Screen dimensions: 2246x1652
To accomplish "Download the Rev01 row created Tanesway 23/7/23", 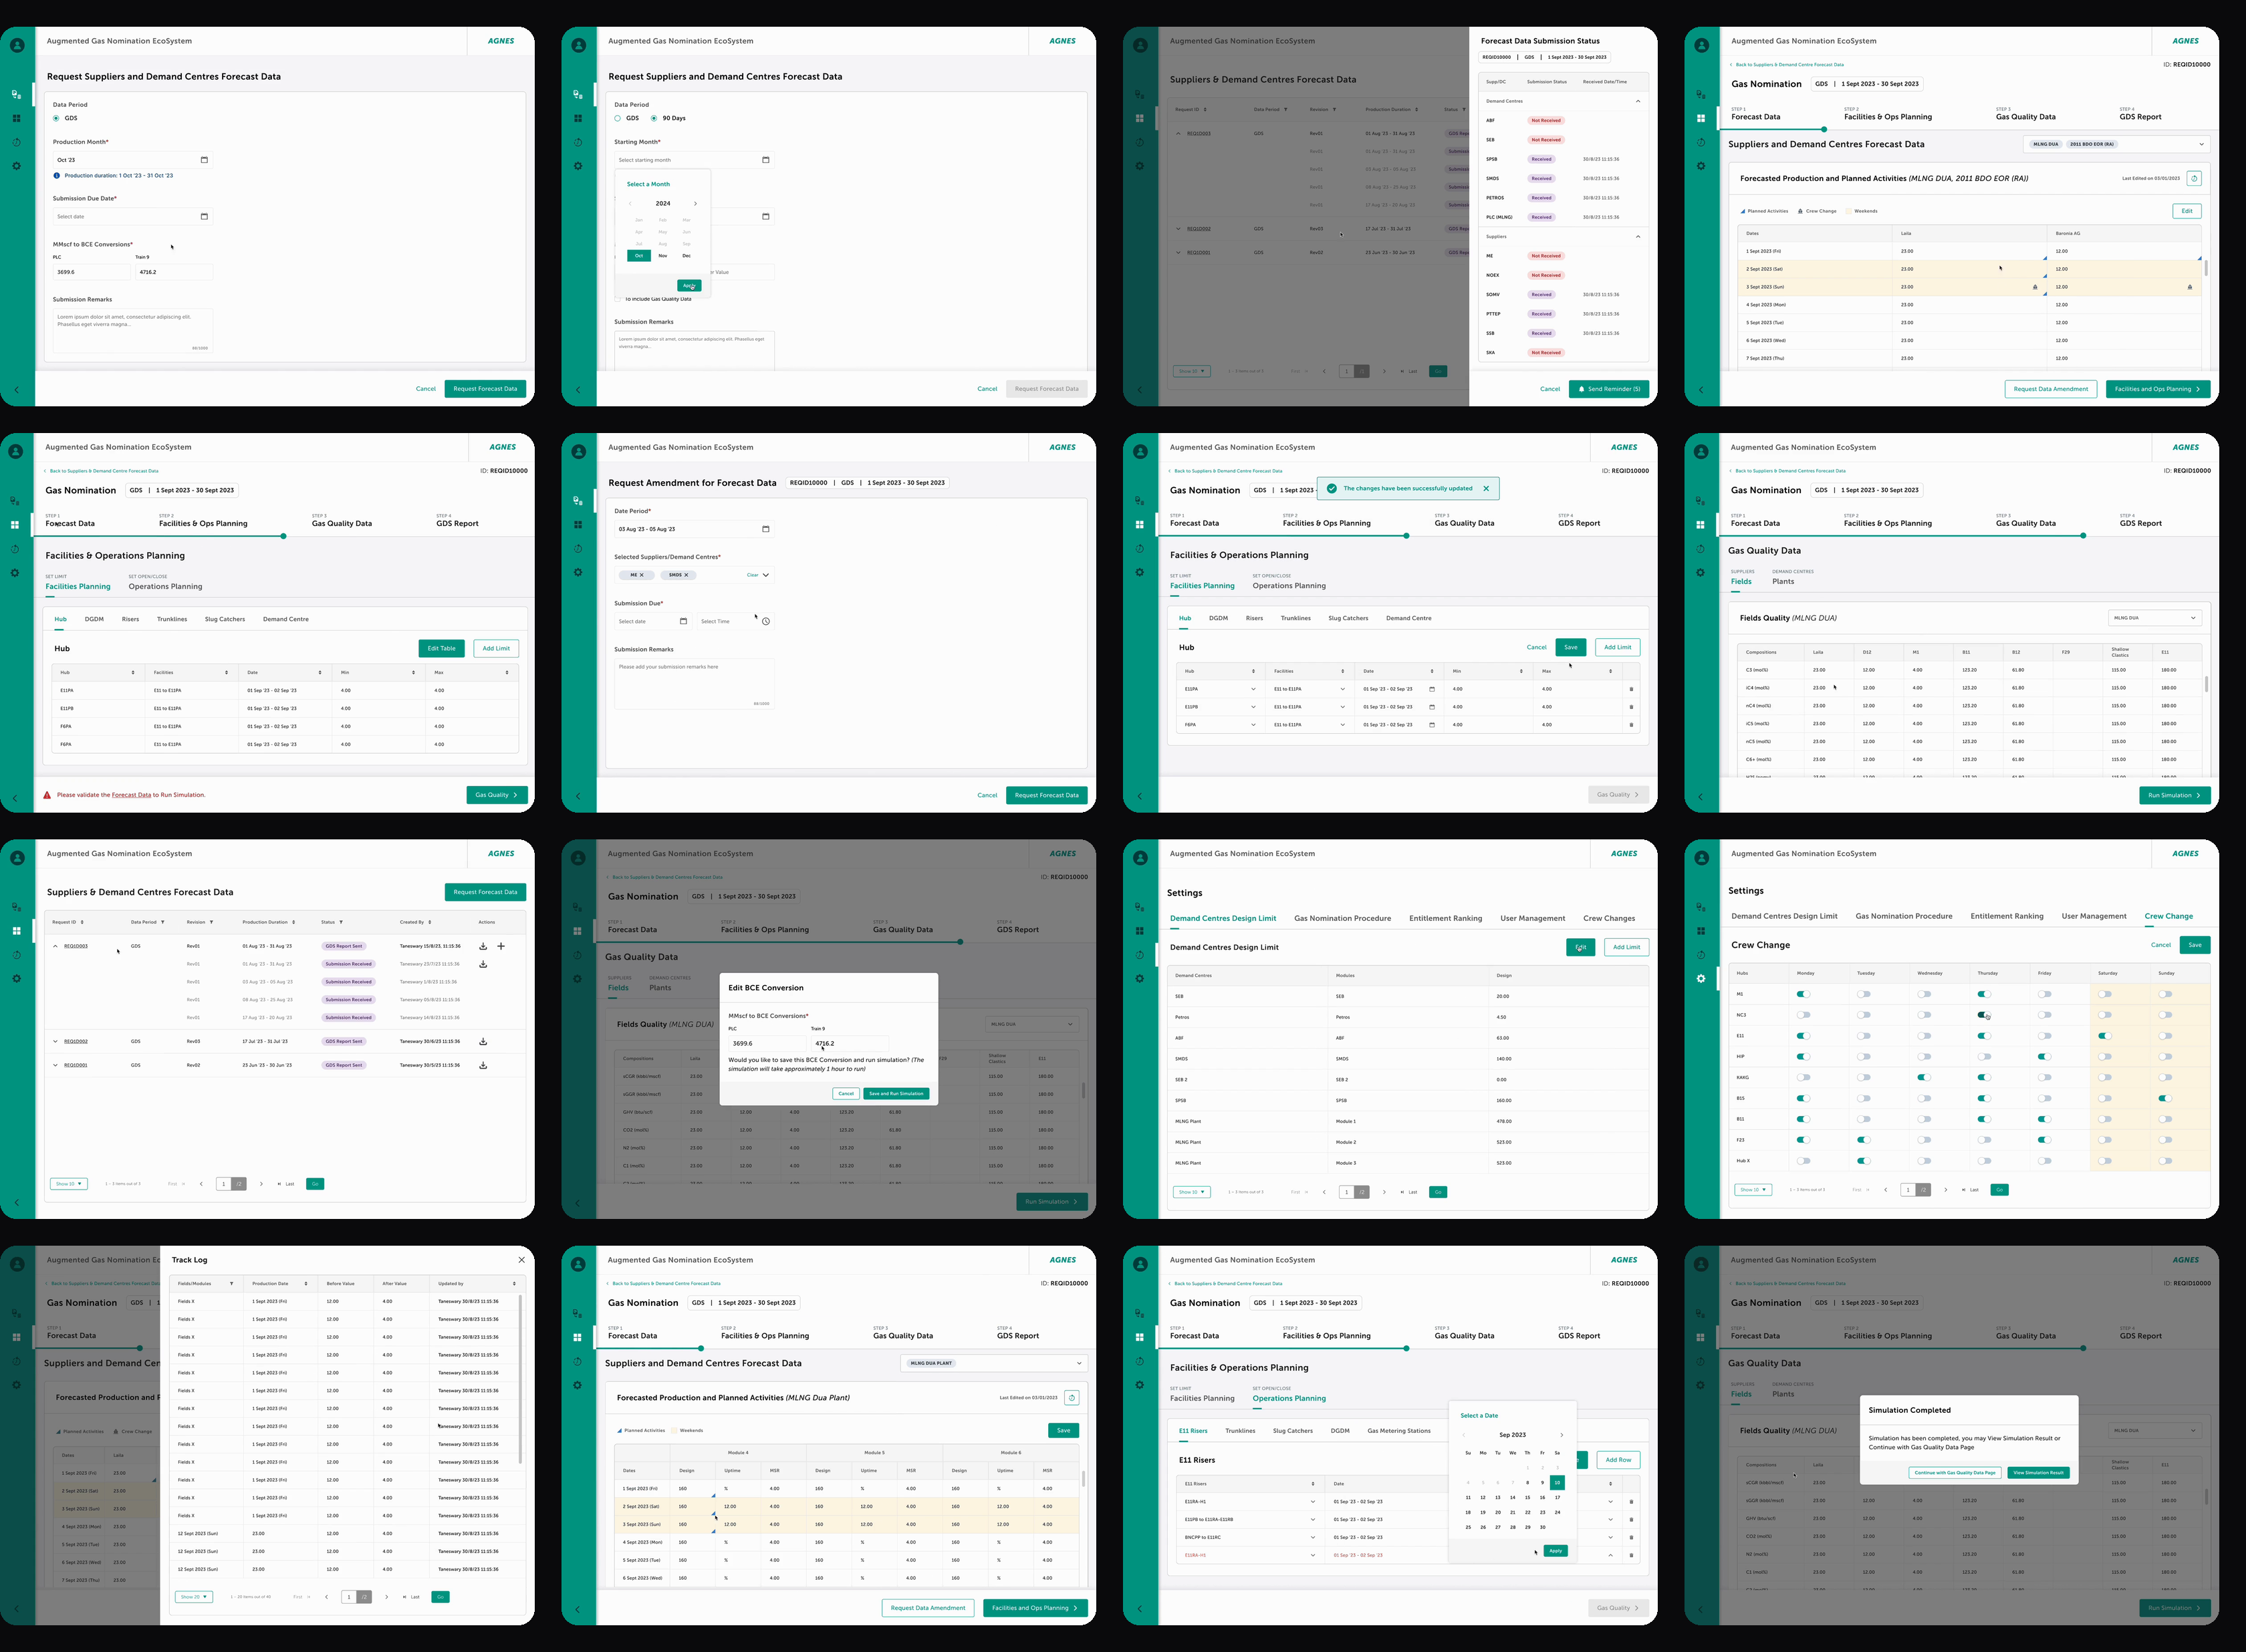I will [x=483, y=964].
